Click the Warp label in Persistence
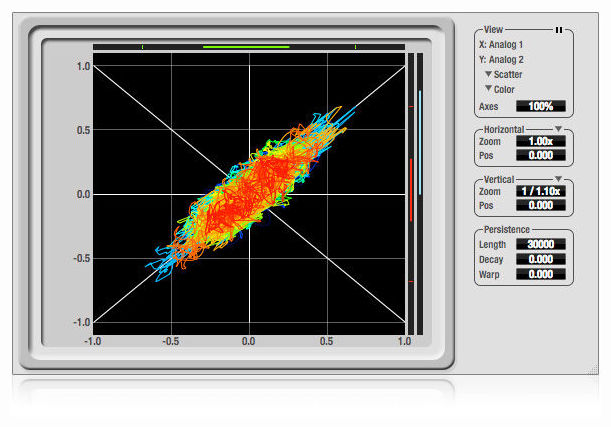 click(x=489, y=274)
